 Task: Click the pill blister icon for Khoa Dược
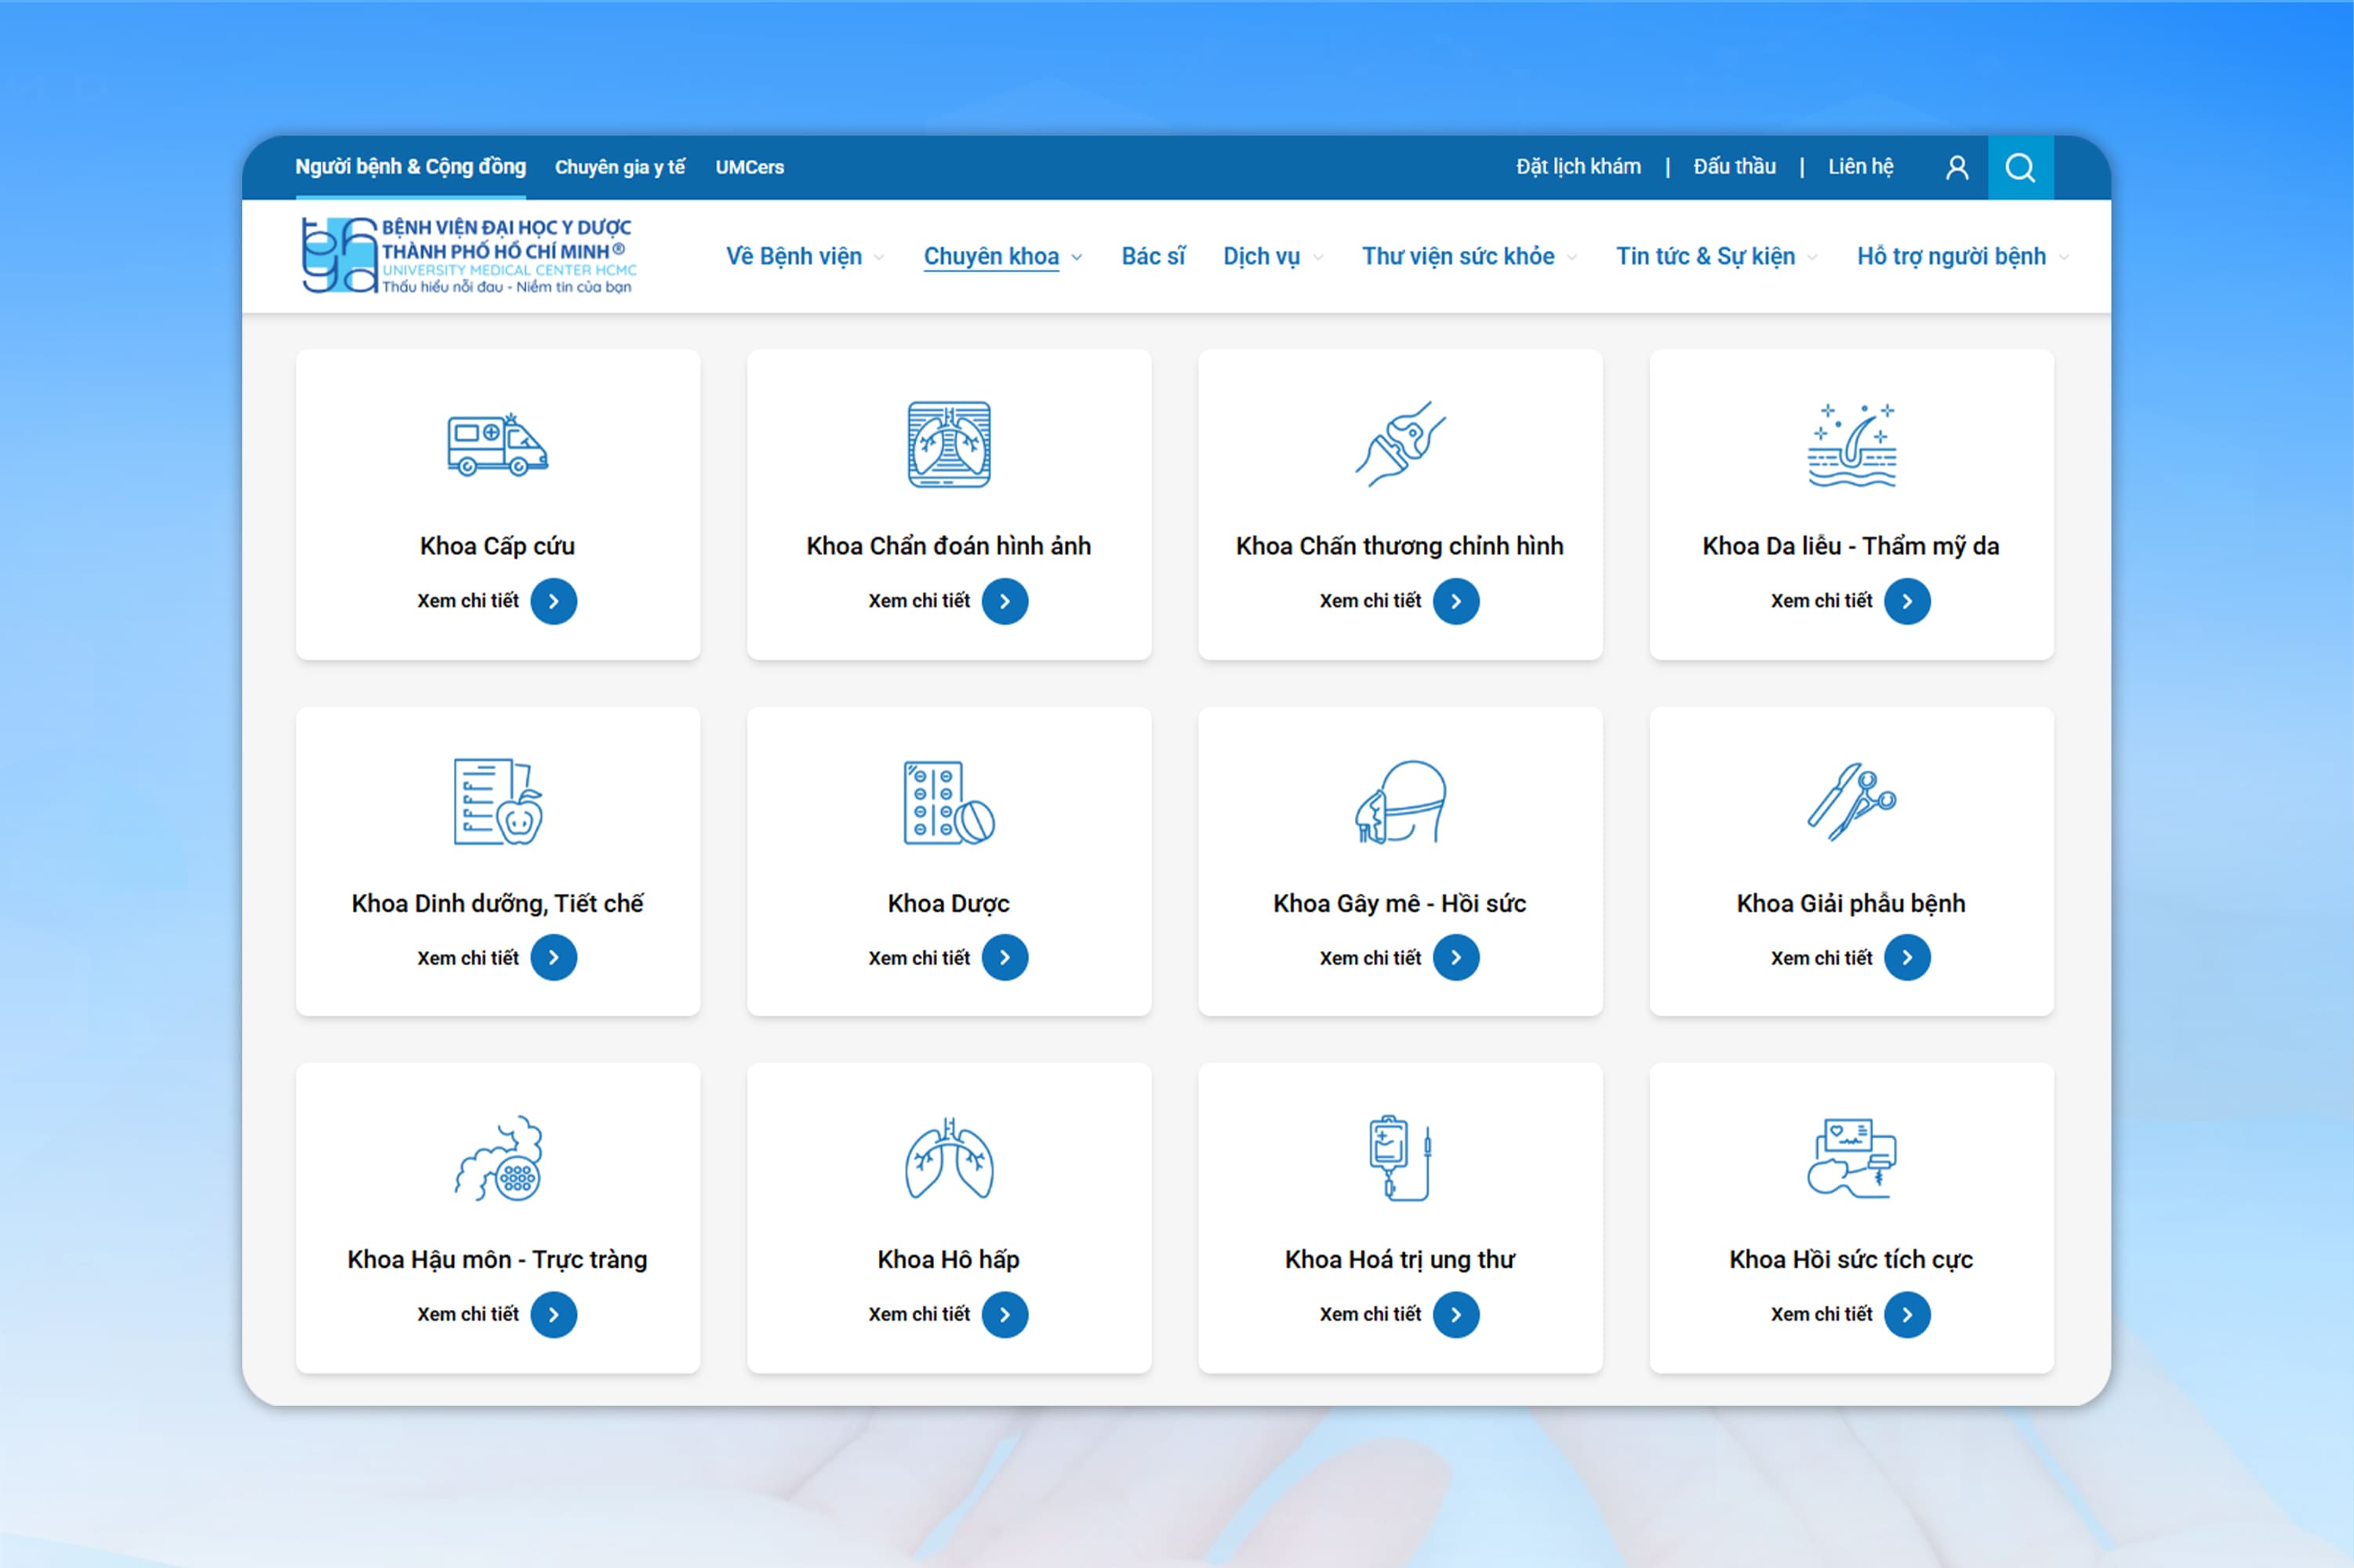[949, 802]
